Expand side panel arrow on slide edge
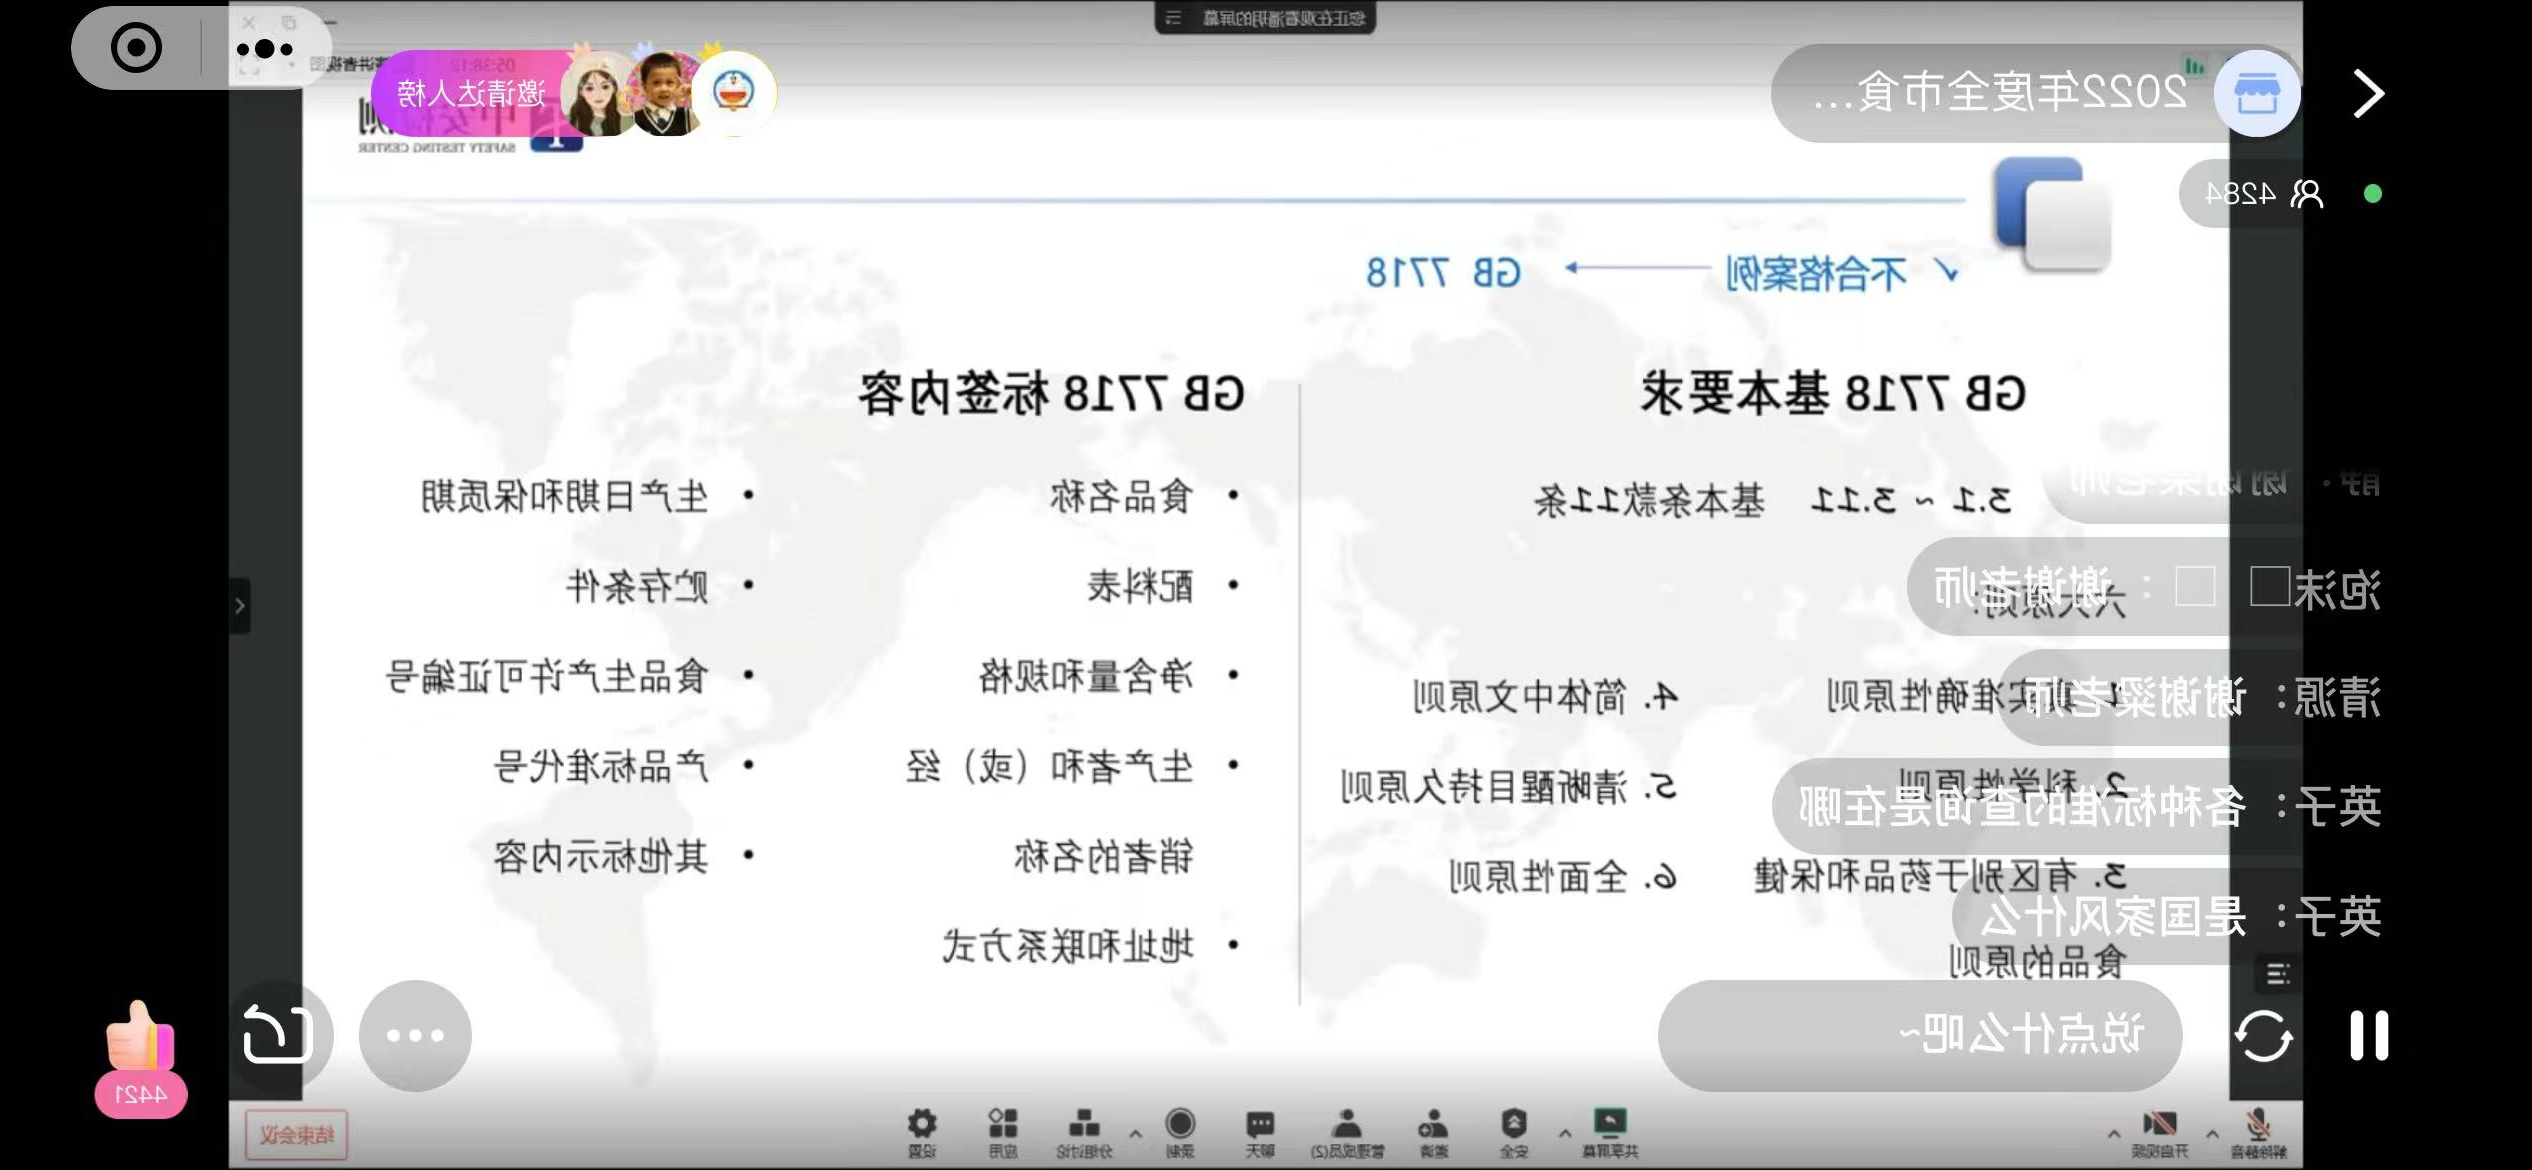 [239, 605]
